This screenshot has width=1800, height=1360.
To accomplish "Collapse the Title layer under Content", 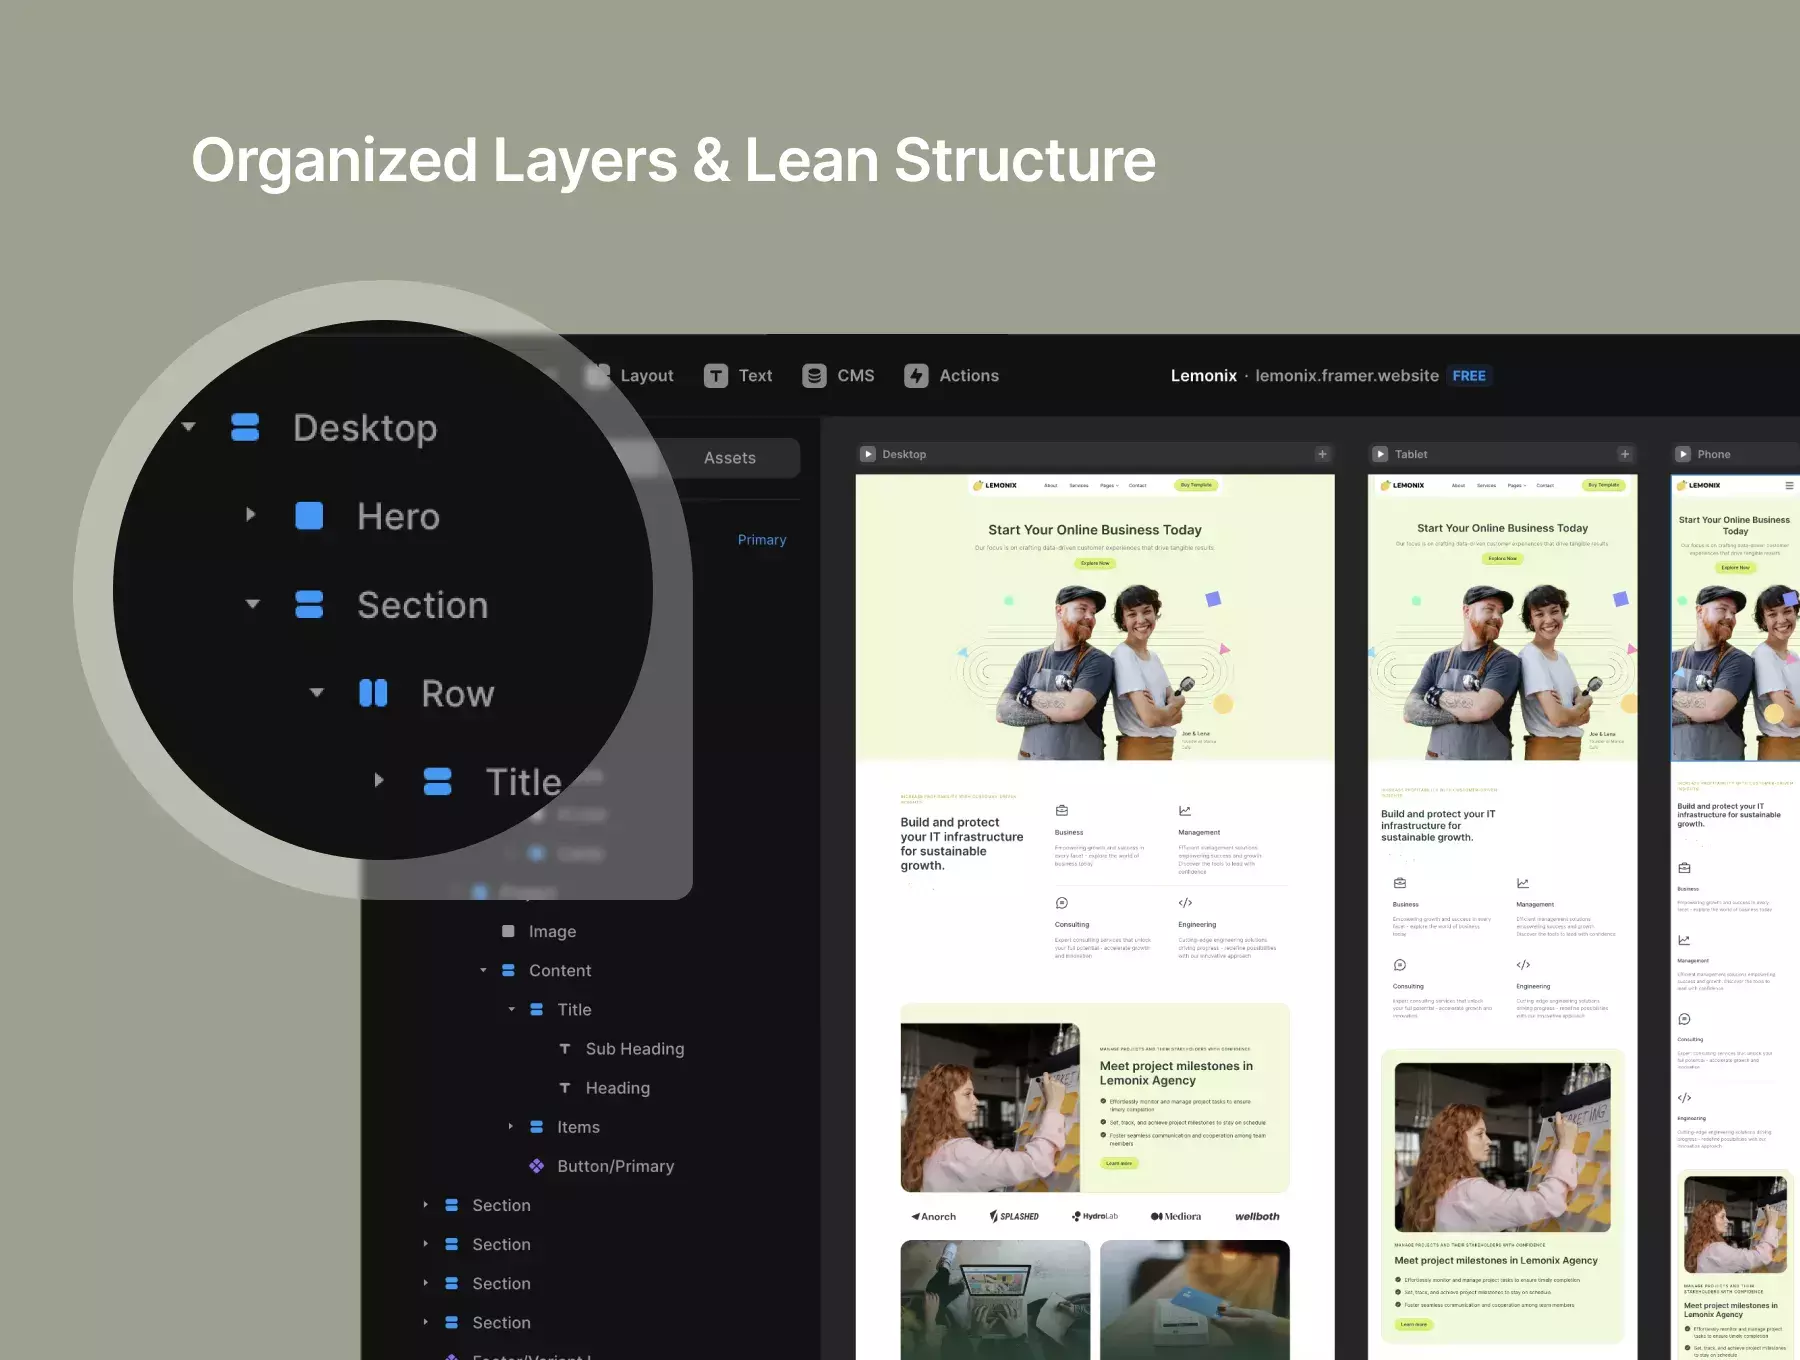I will point(511,1009).
